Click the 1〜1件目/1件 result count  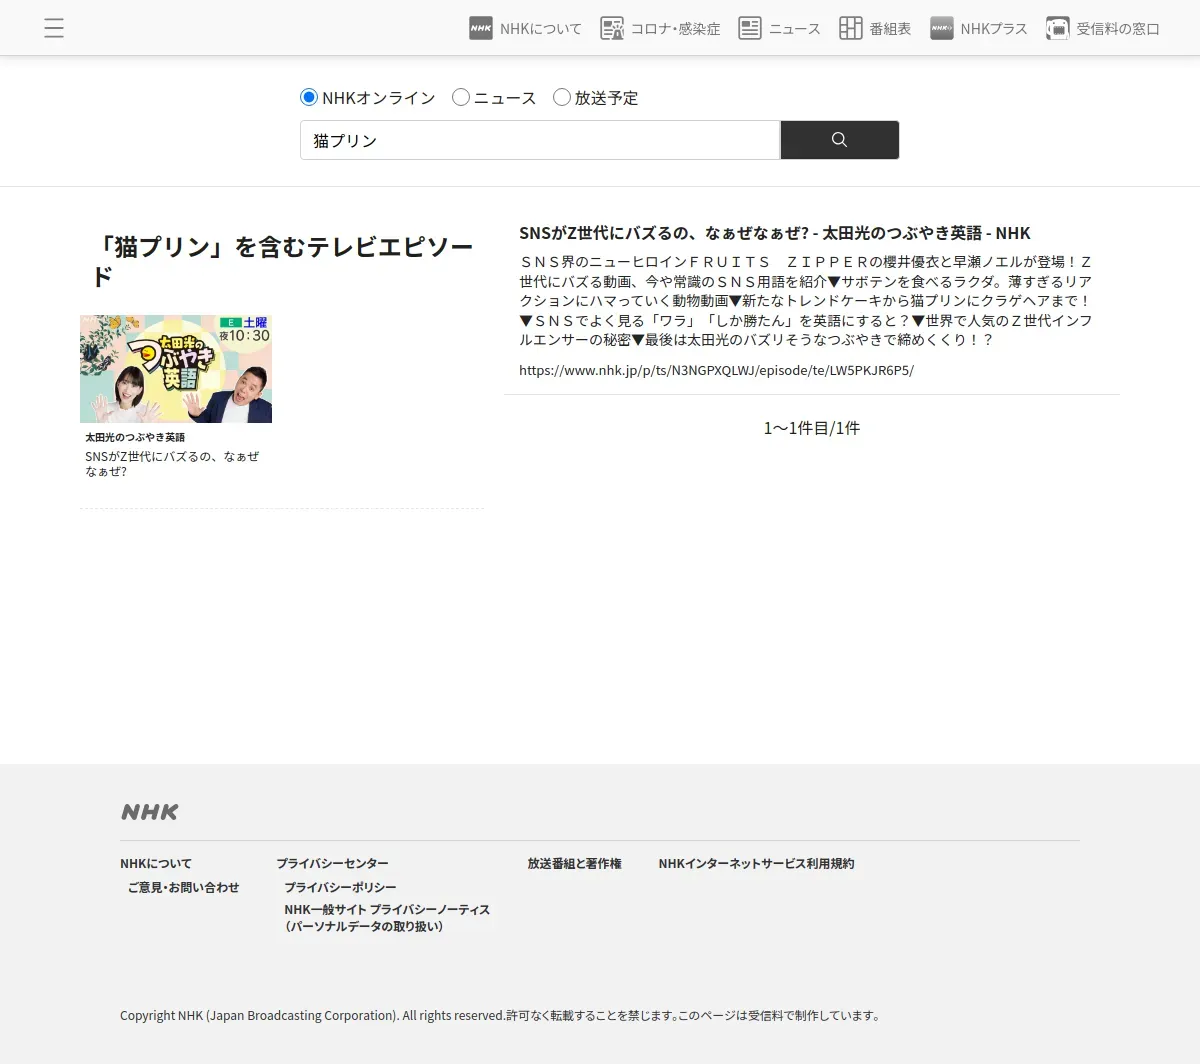[x=812, y=428]
